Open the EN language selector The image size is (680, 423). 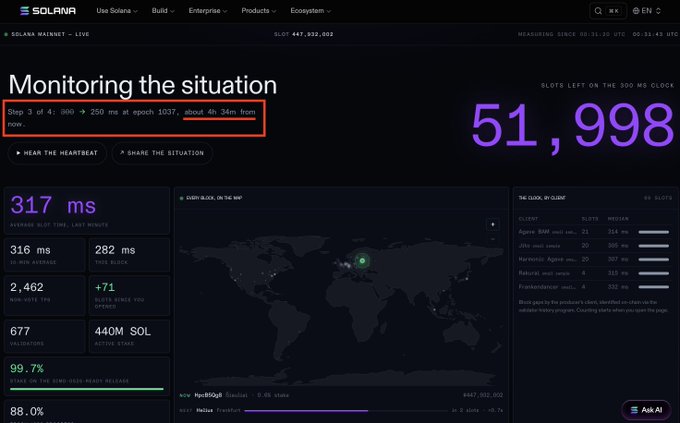pos(647,11)
